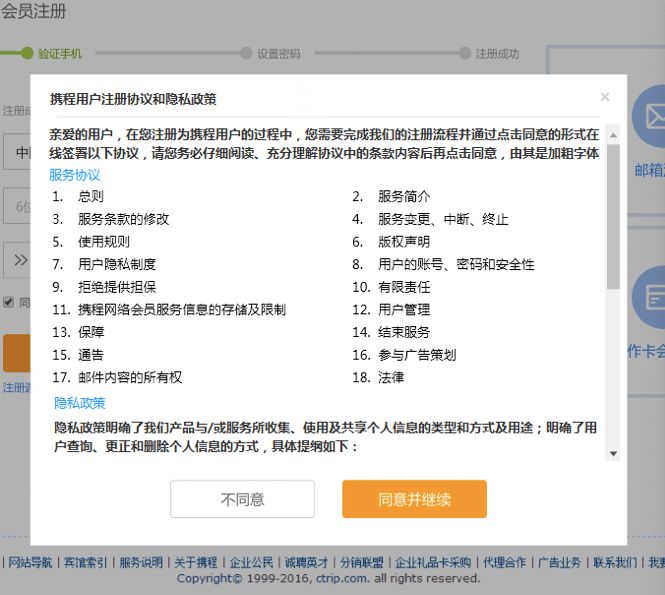Select section 6. 版权声明
This screenshot has width=665, height=595.
[x=391, y=242]
